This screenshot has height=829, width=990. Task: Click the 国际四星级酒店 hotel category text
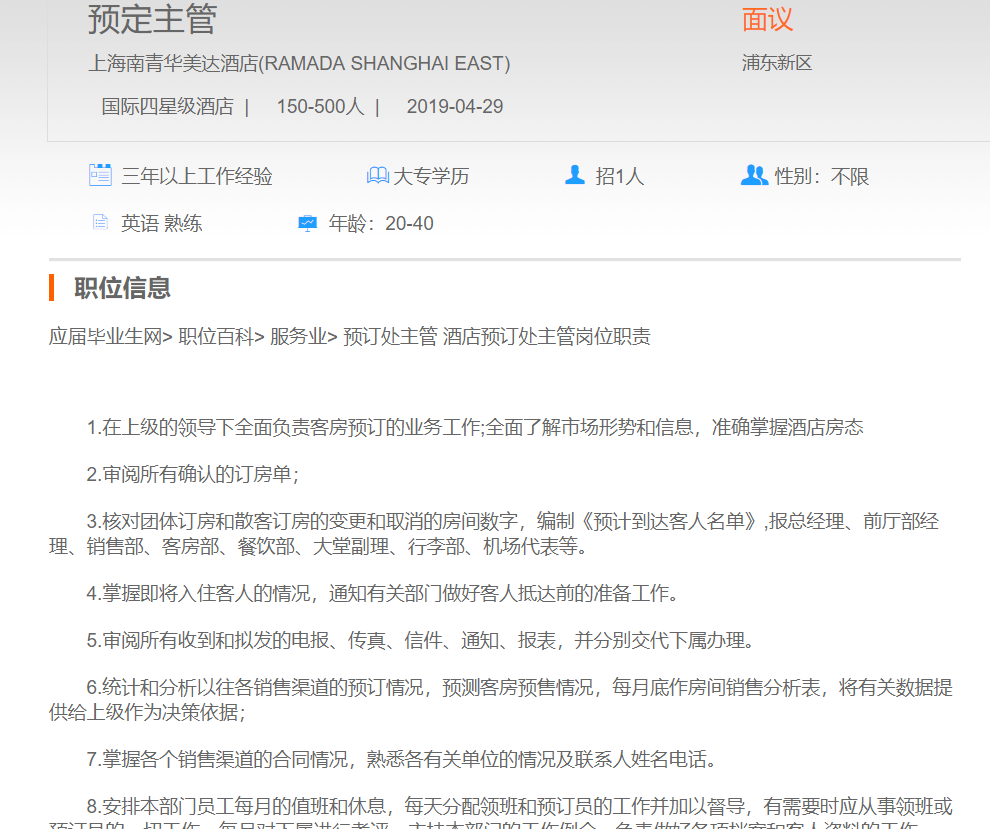(x=167, y=106)
